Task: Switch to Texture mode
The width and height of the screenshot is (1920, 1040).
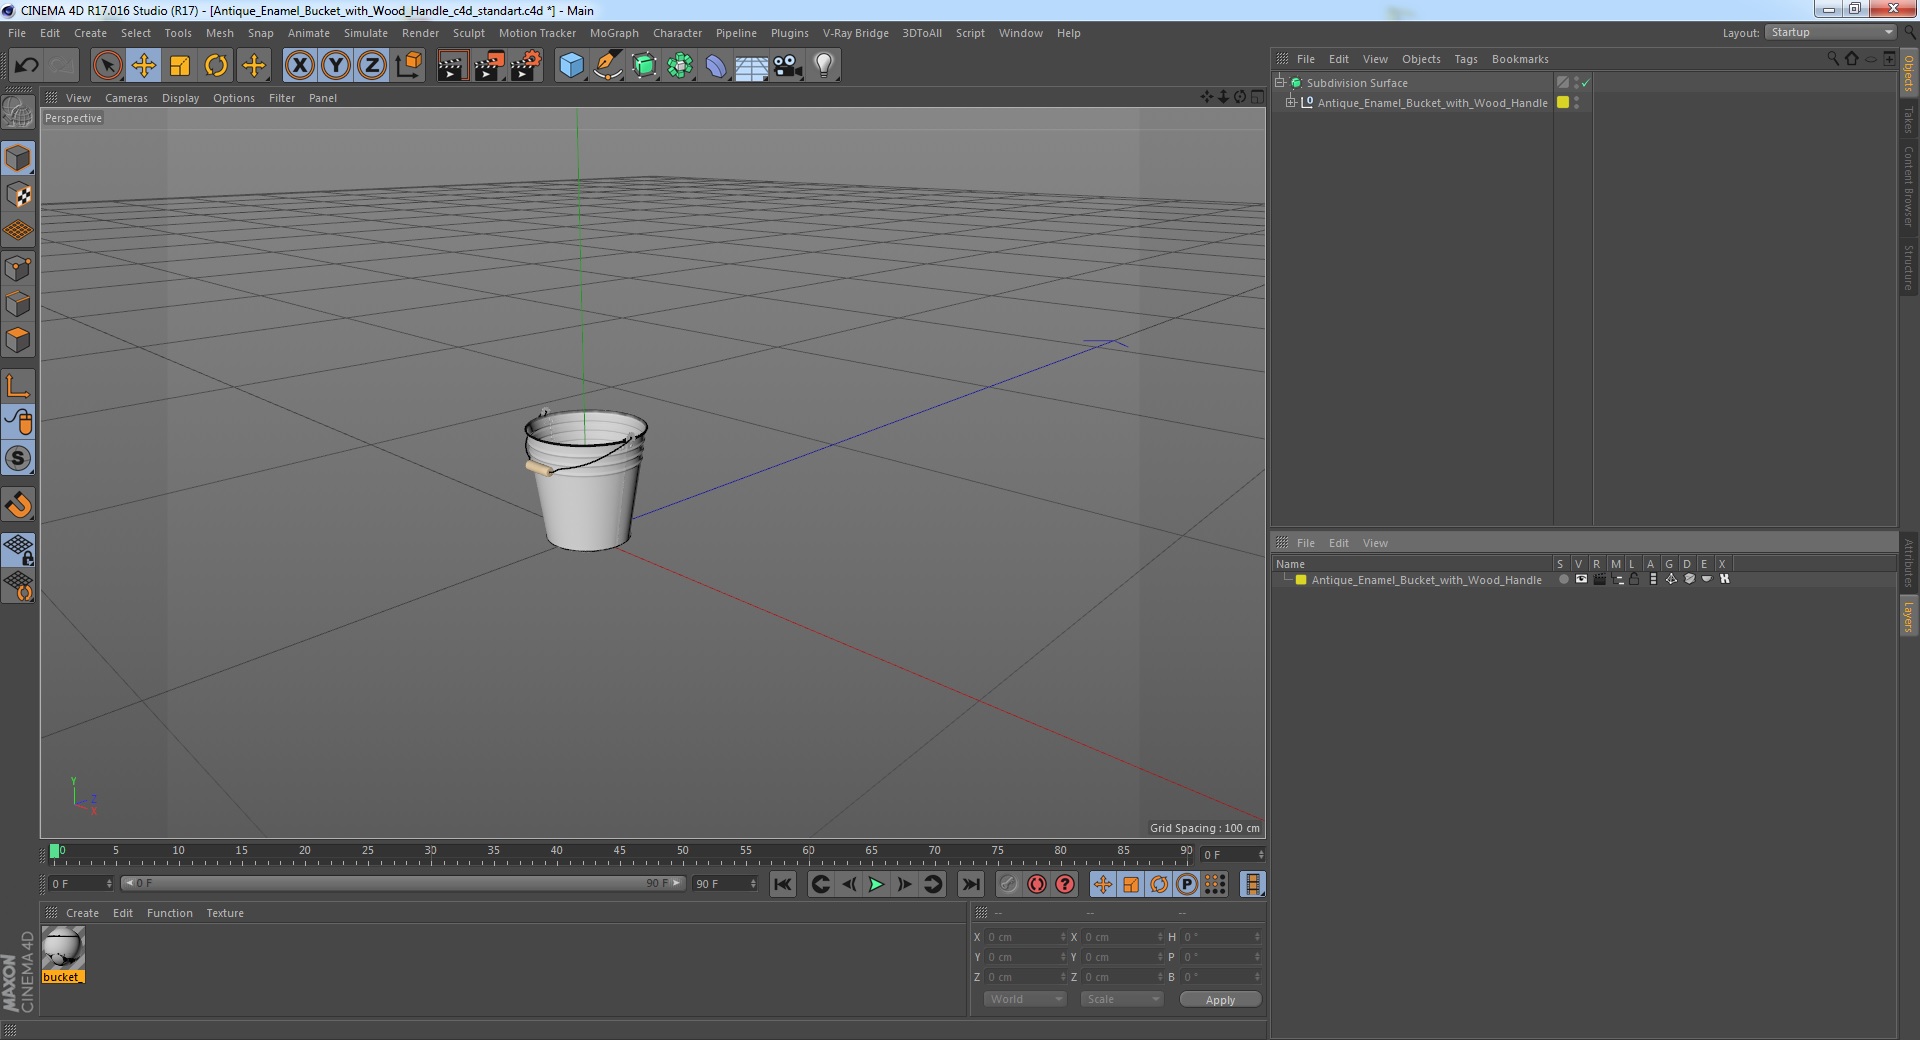Action: pos(18,195)
